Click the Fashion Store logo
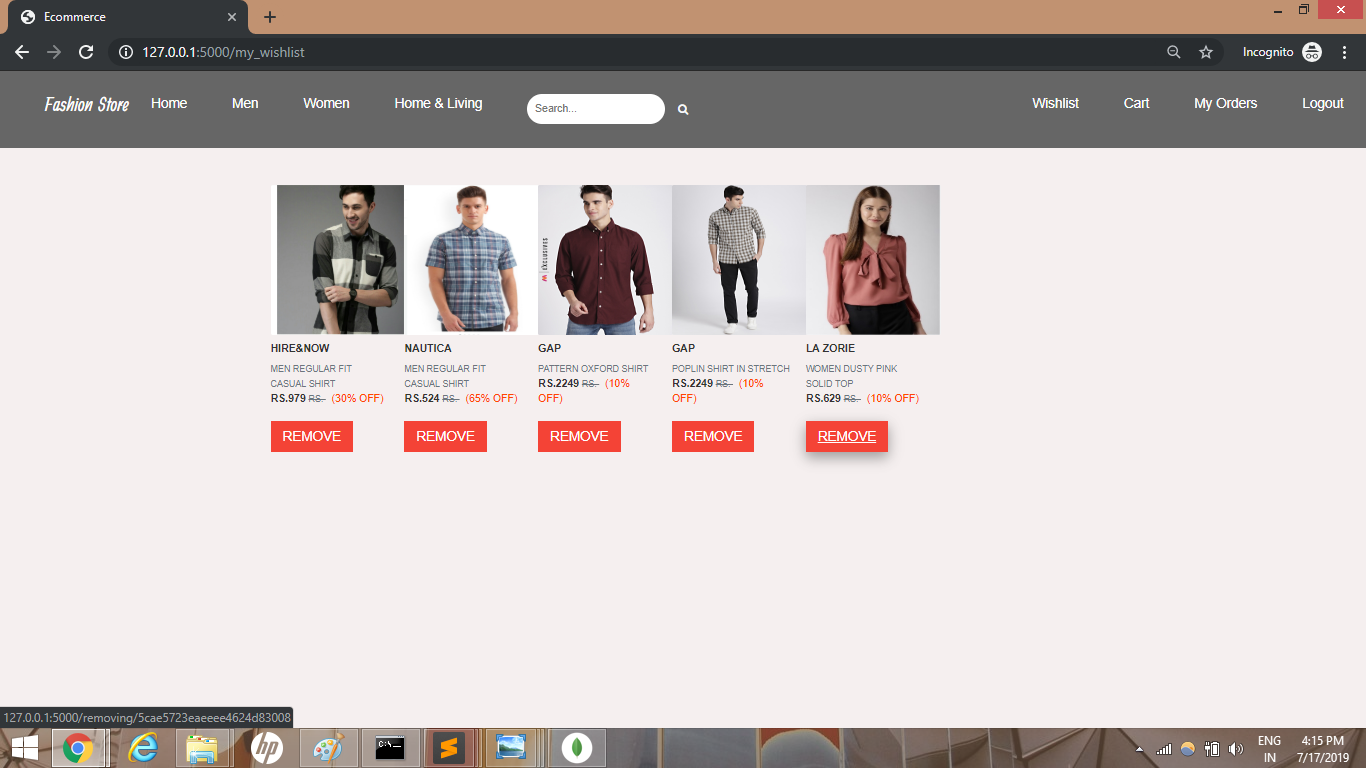Image resolution: width=1366 pixels, height=768 pixels. 87,104
